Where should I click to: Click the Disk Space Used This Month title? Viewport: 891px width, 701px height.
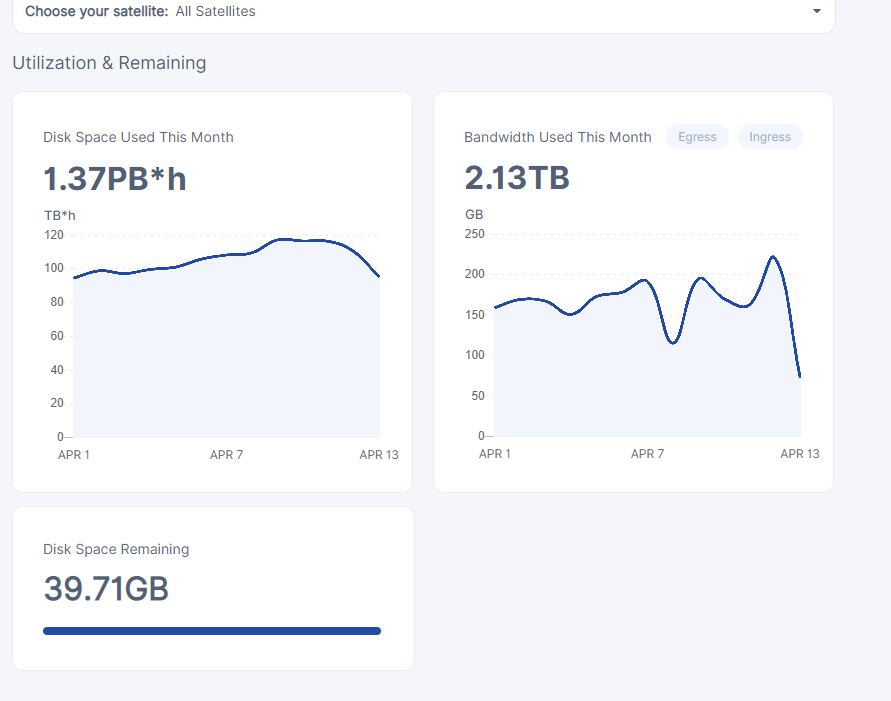coord(138,137)
